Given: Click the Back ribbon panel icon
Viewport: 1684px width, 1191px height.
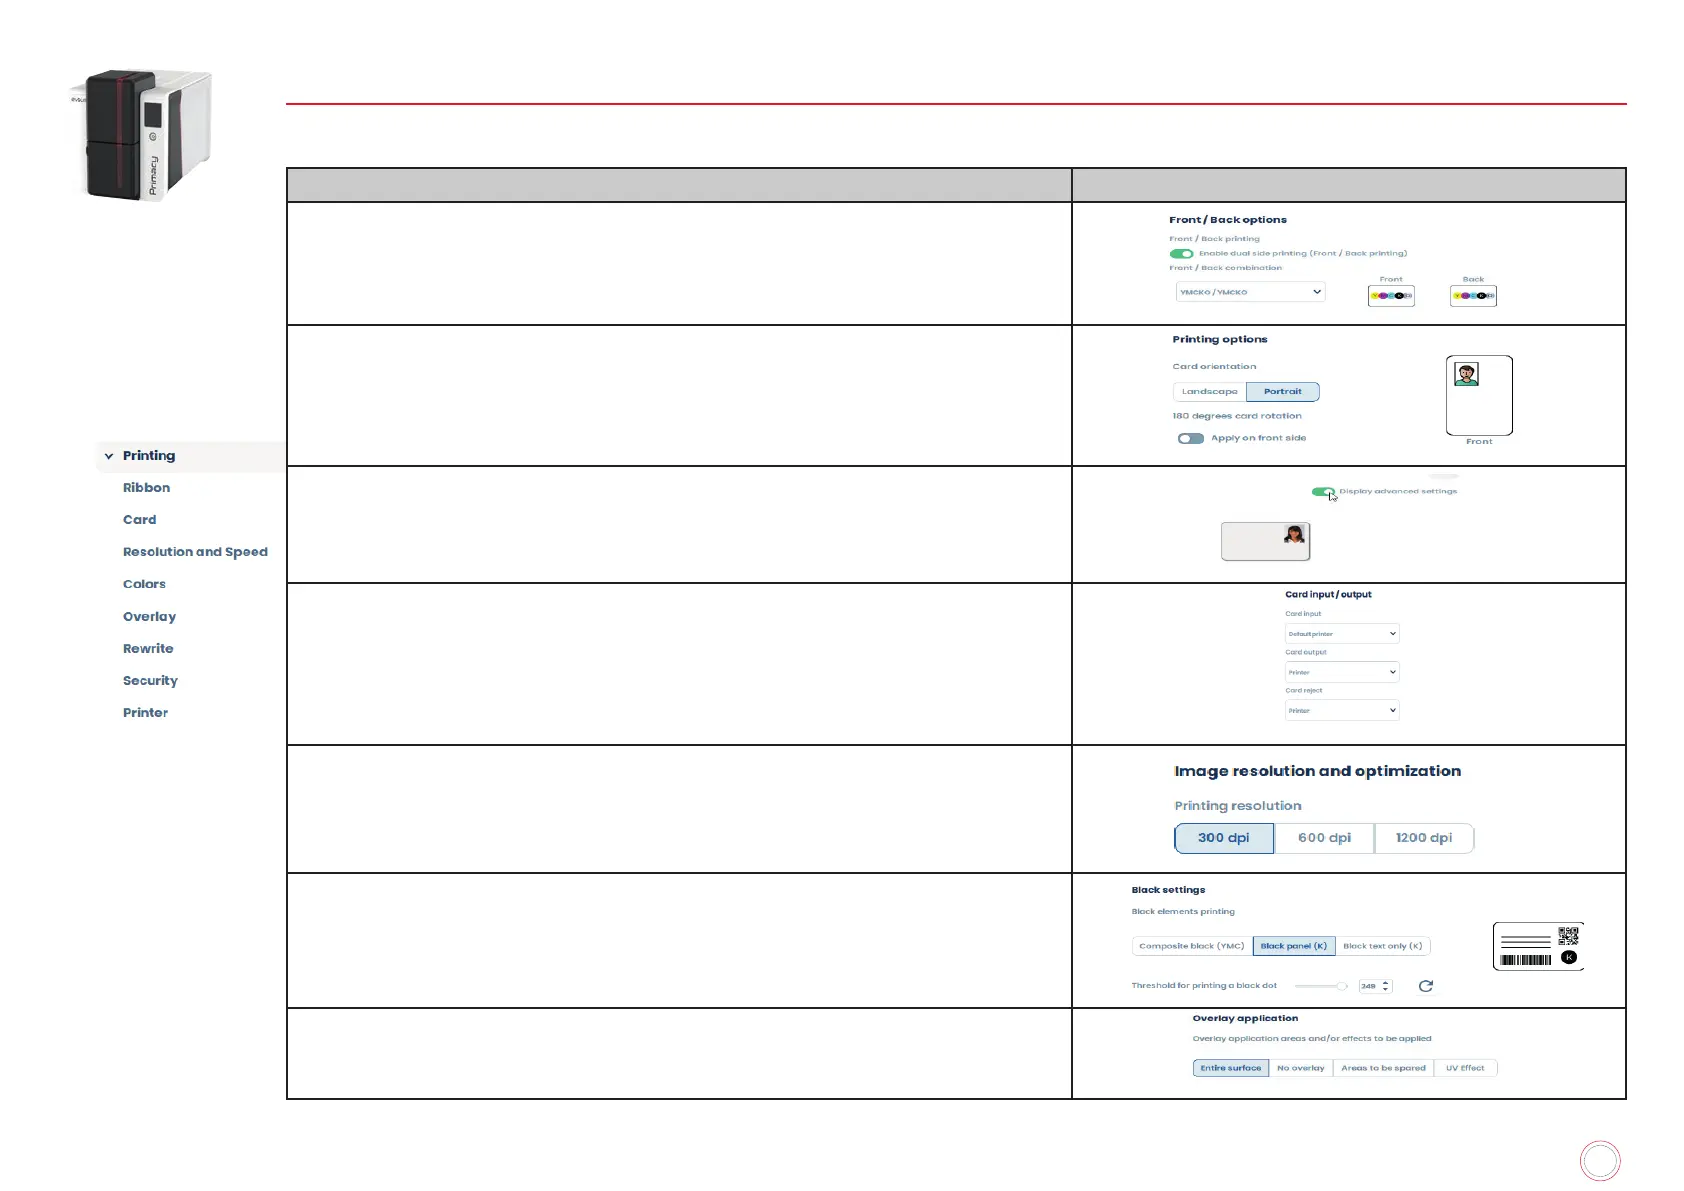Looking at the screenshot, I should pyautogui.click(x=1473, y=296).
